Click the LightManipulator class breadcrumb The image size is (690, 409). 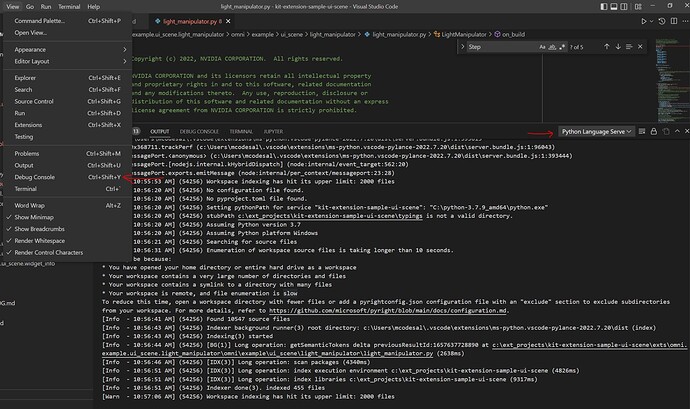(460, 34)
